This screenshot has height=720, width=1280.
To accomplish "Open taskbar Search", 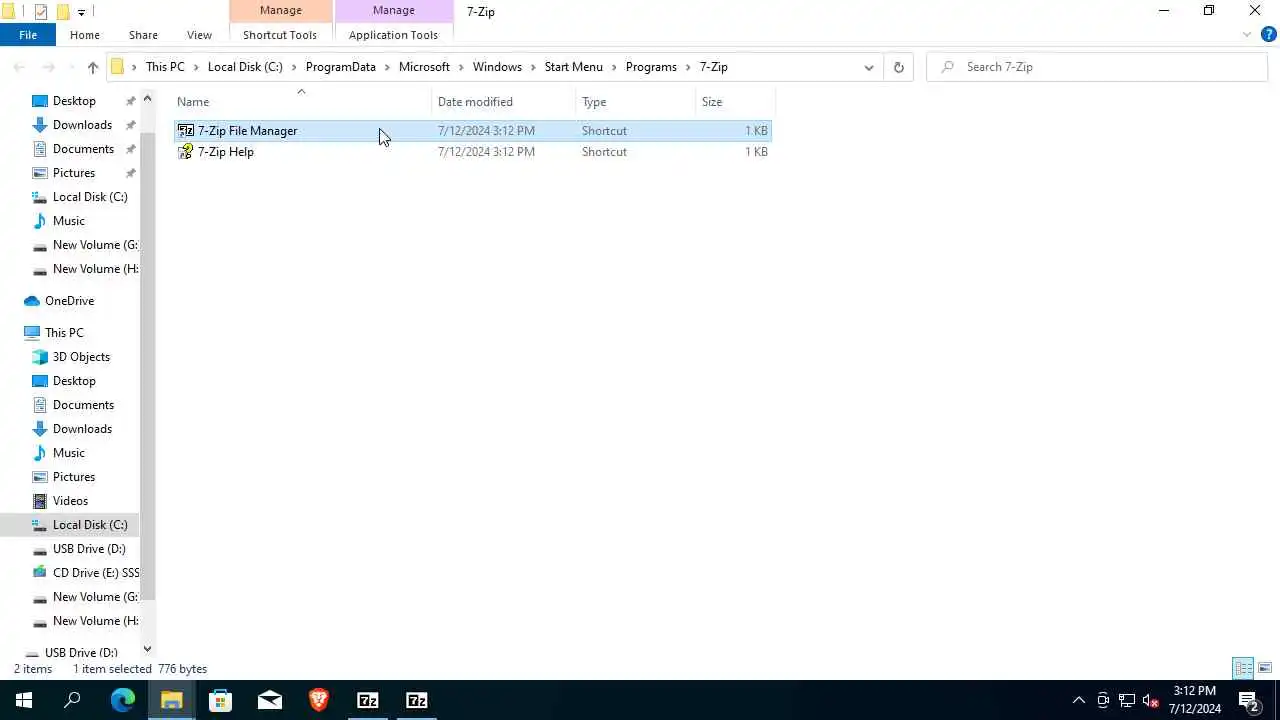I will point(72,700).
